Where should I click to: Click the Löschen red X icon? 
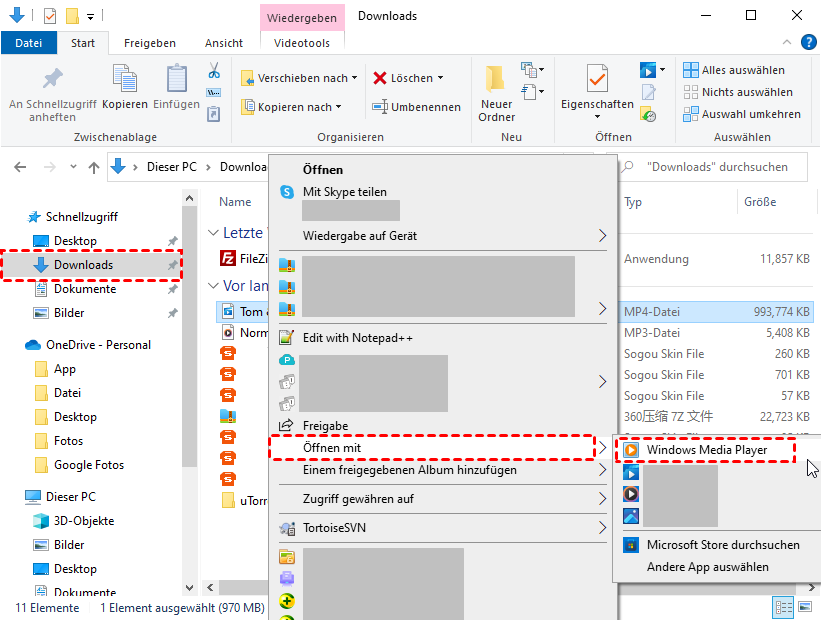[x=380, y=78]
